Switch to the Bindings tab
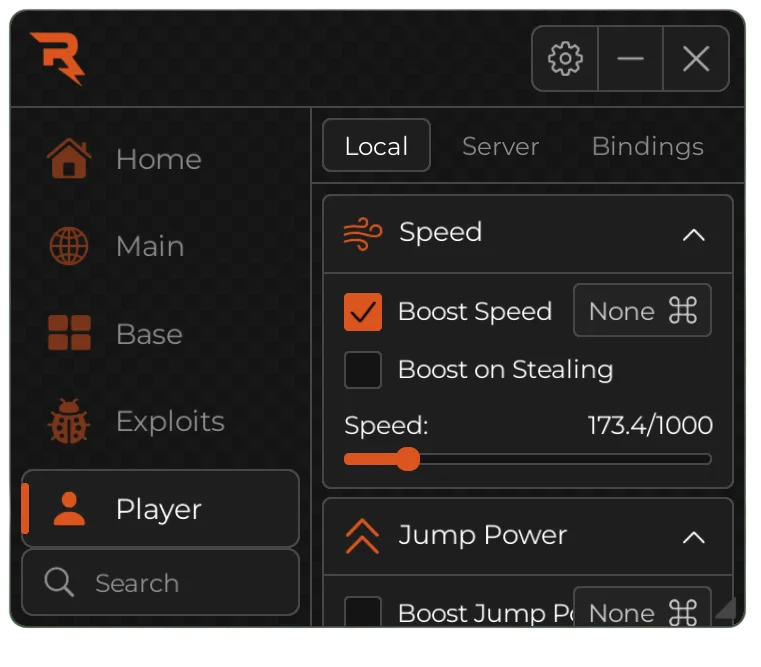Viewport: 761px width, 667px height. click(x=647, y=147)
